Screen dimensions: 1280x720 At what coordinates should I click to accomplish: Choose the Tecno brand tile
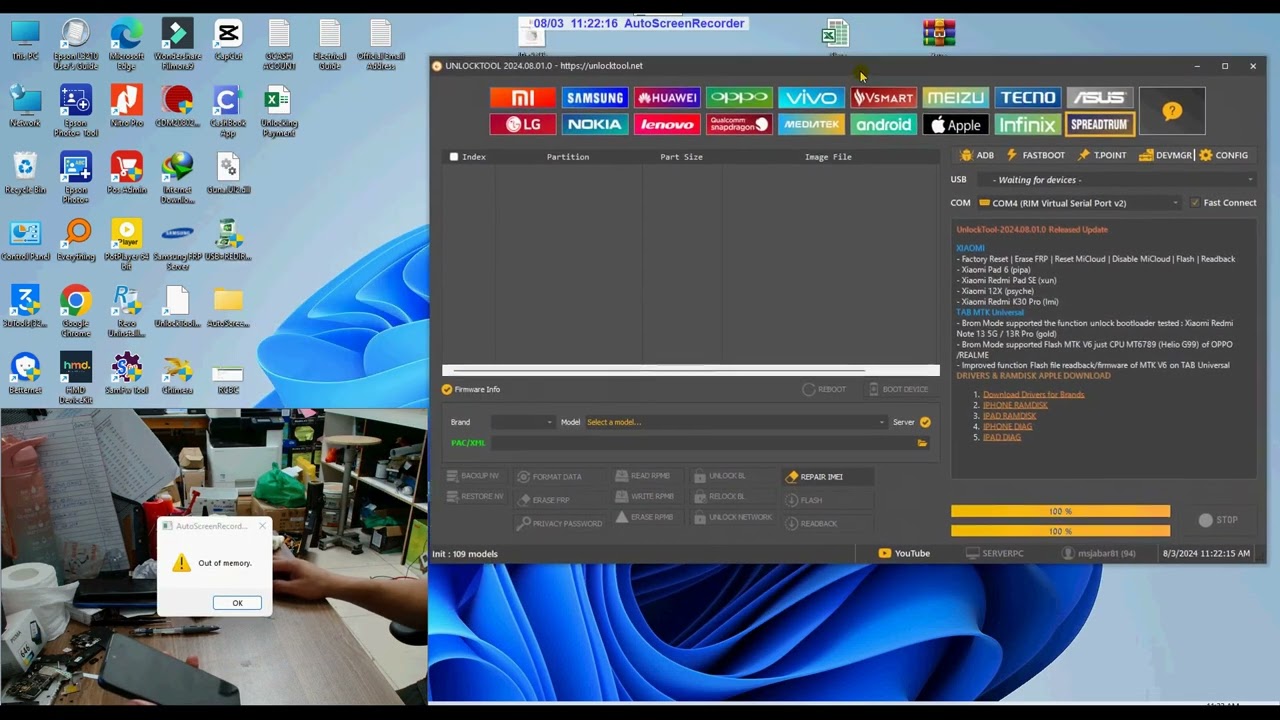pyautogui.click(x=1027, y=98)
